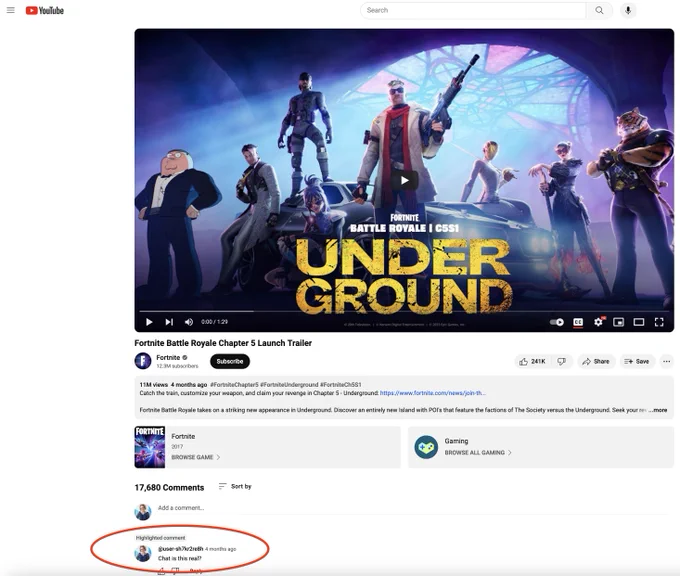Open the fortnite.com news link

[x=433, y=393]
